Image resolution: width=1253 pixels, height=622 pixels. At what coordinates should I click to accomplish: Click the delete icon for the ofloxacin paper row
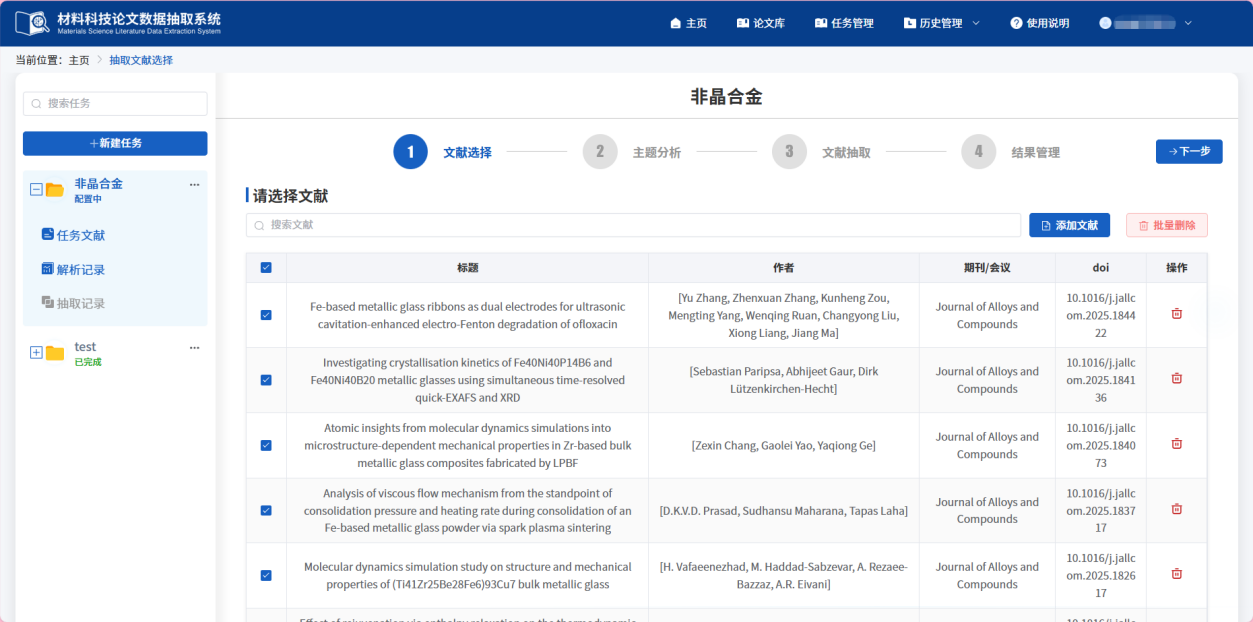click(1175, 315)
